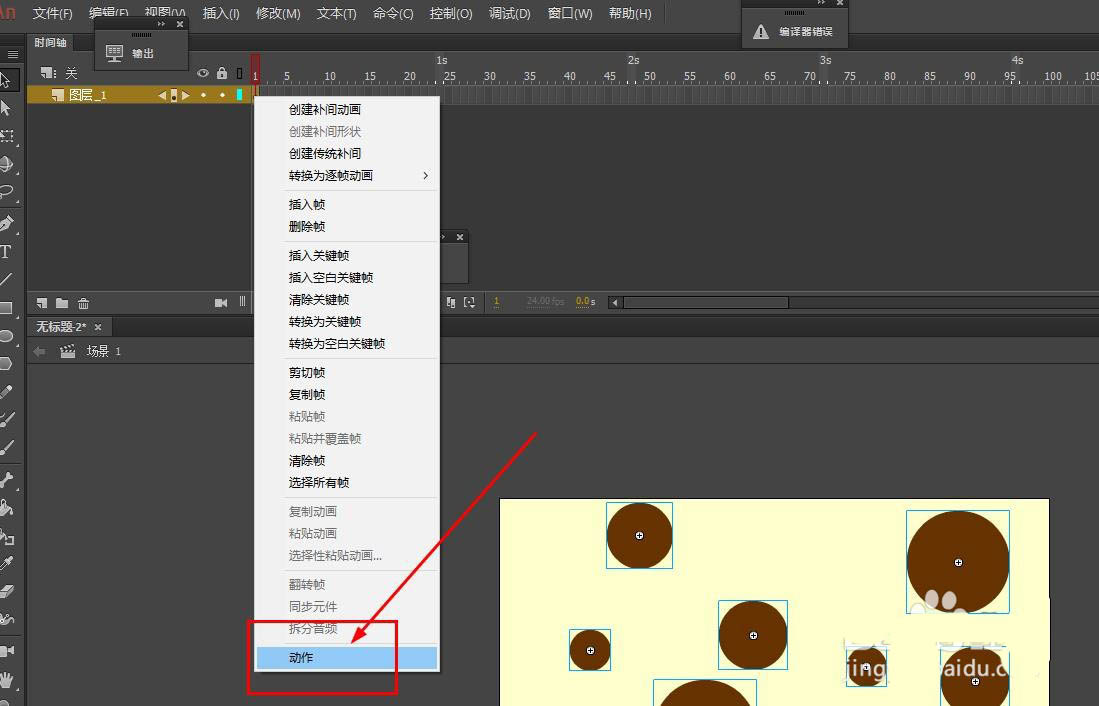Switch to the 无标题-2* document tab
The height and width of the screenshot is (706, 1099).
(62, 327)
